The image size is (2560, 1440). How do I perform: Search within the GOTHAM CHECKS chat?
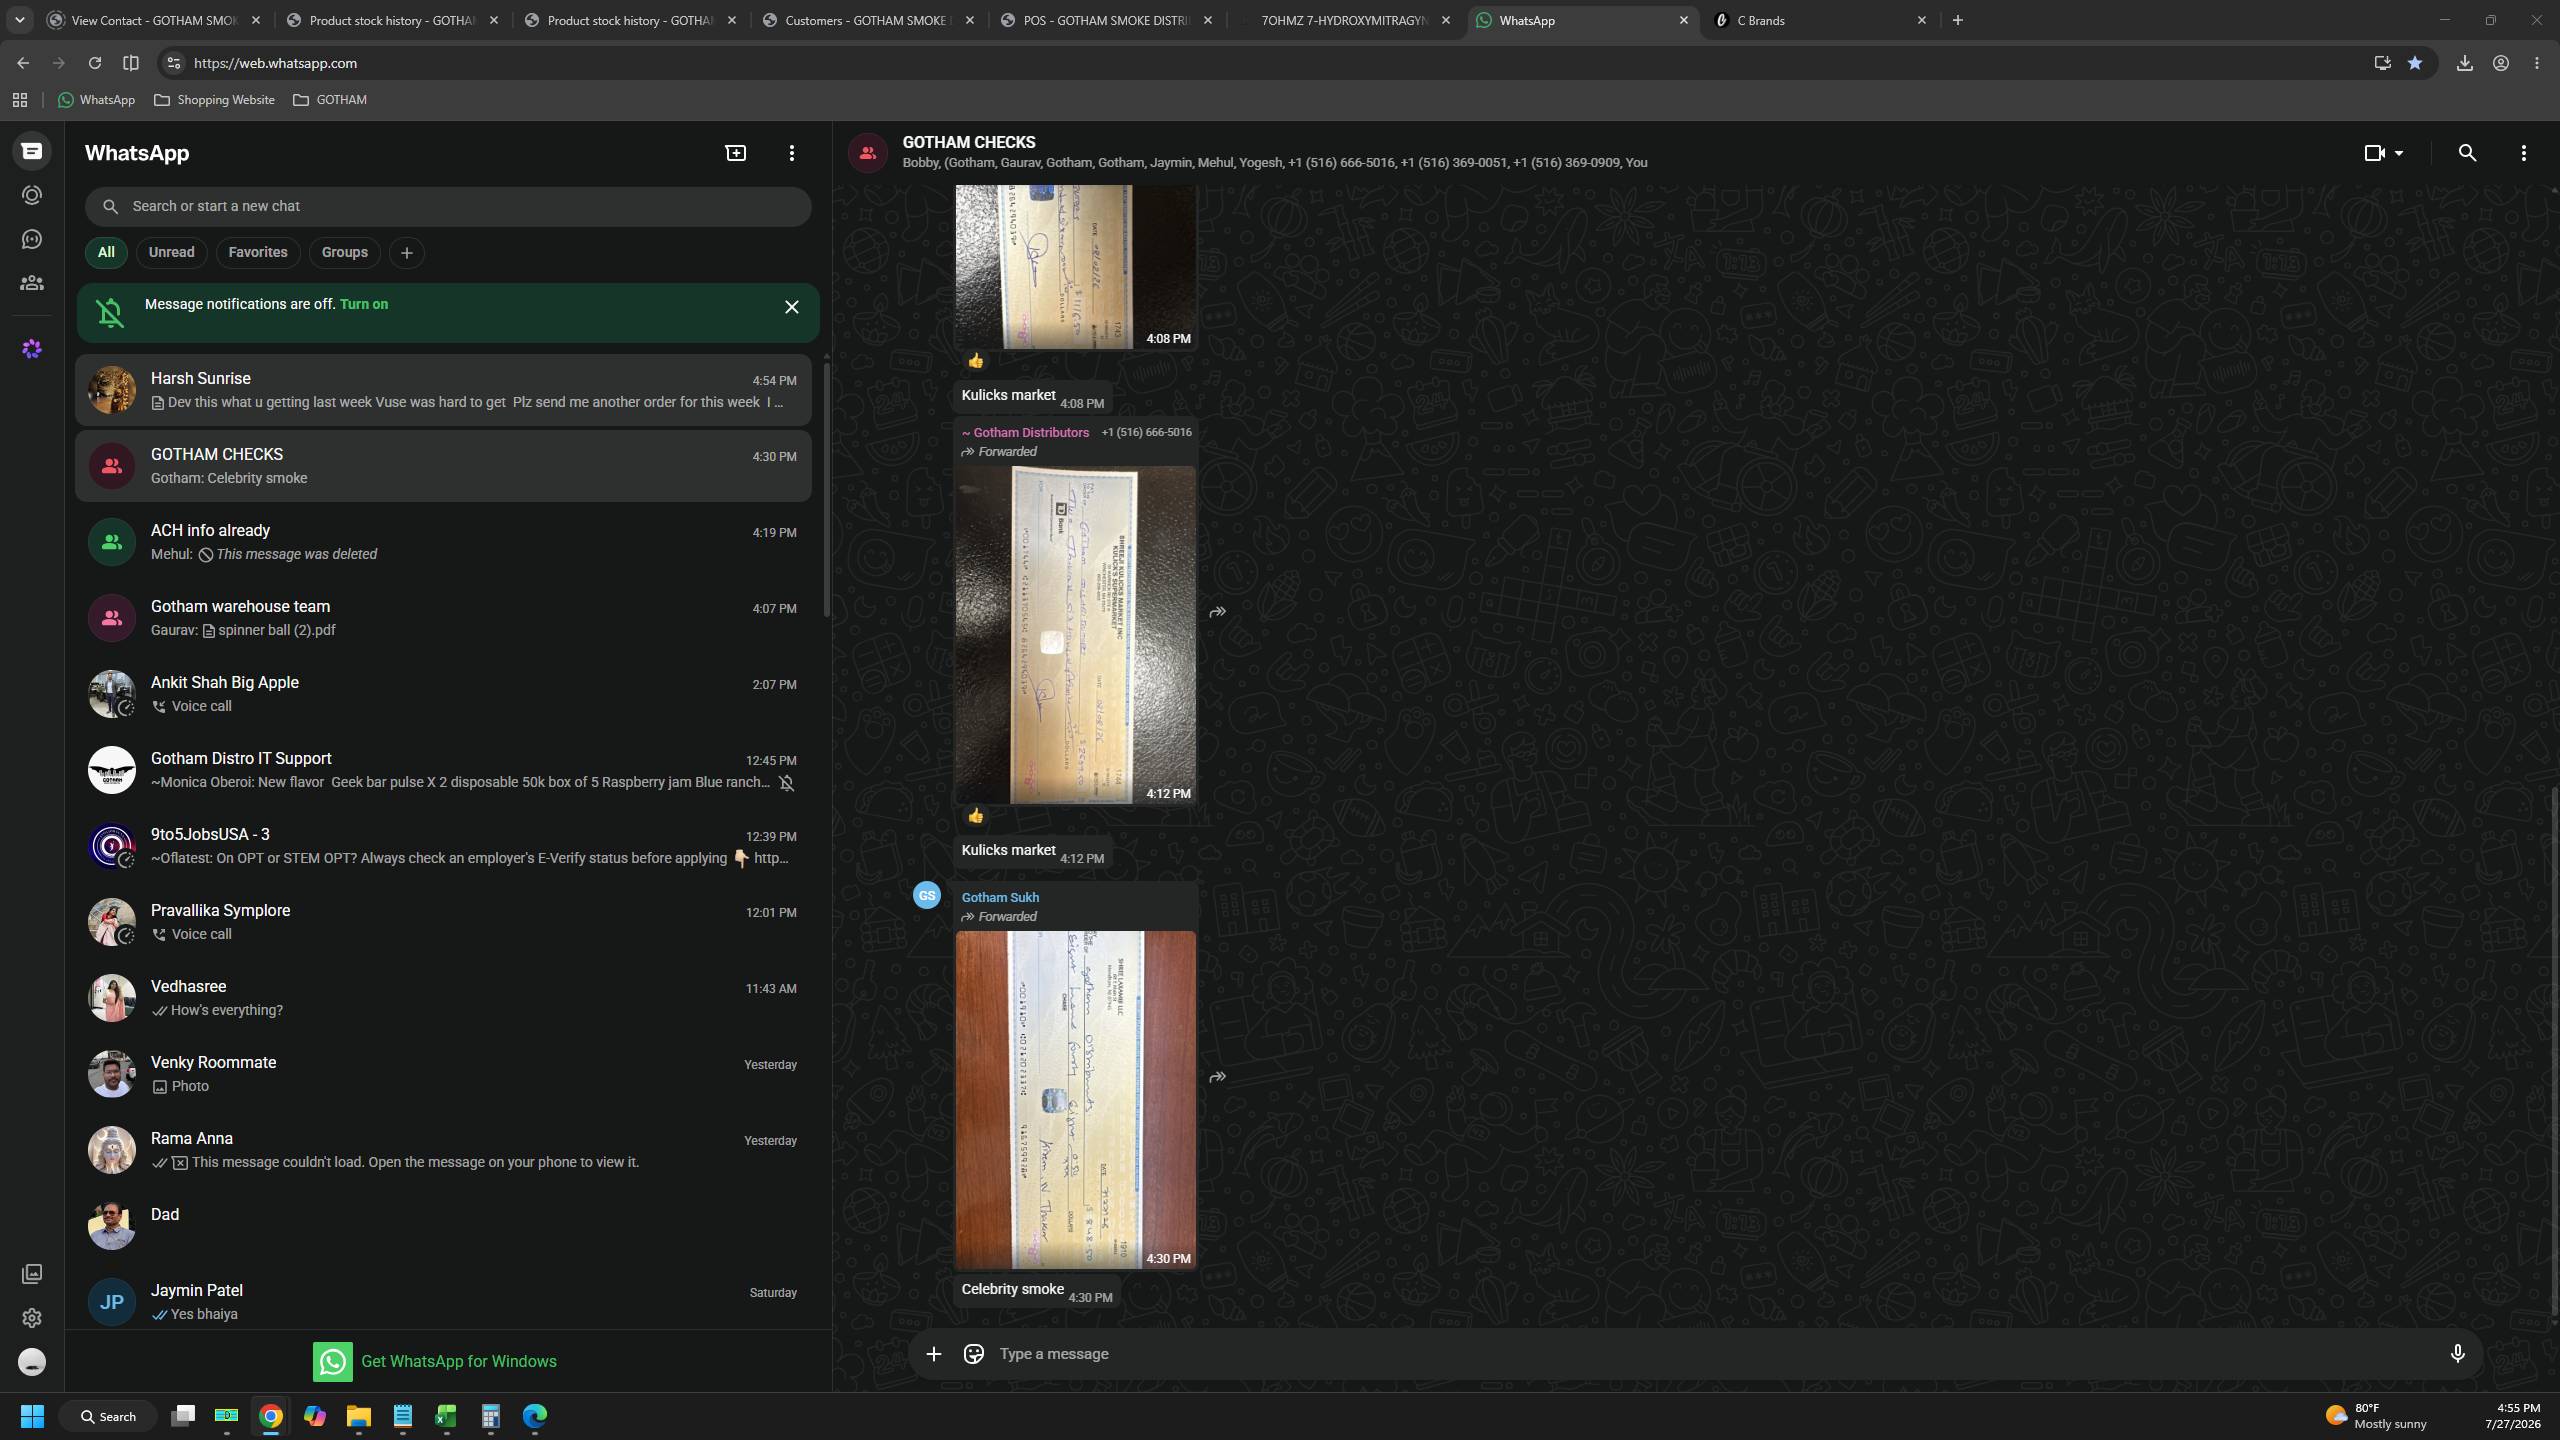coord(2467,153)
